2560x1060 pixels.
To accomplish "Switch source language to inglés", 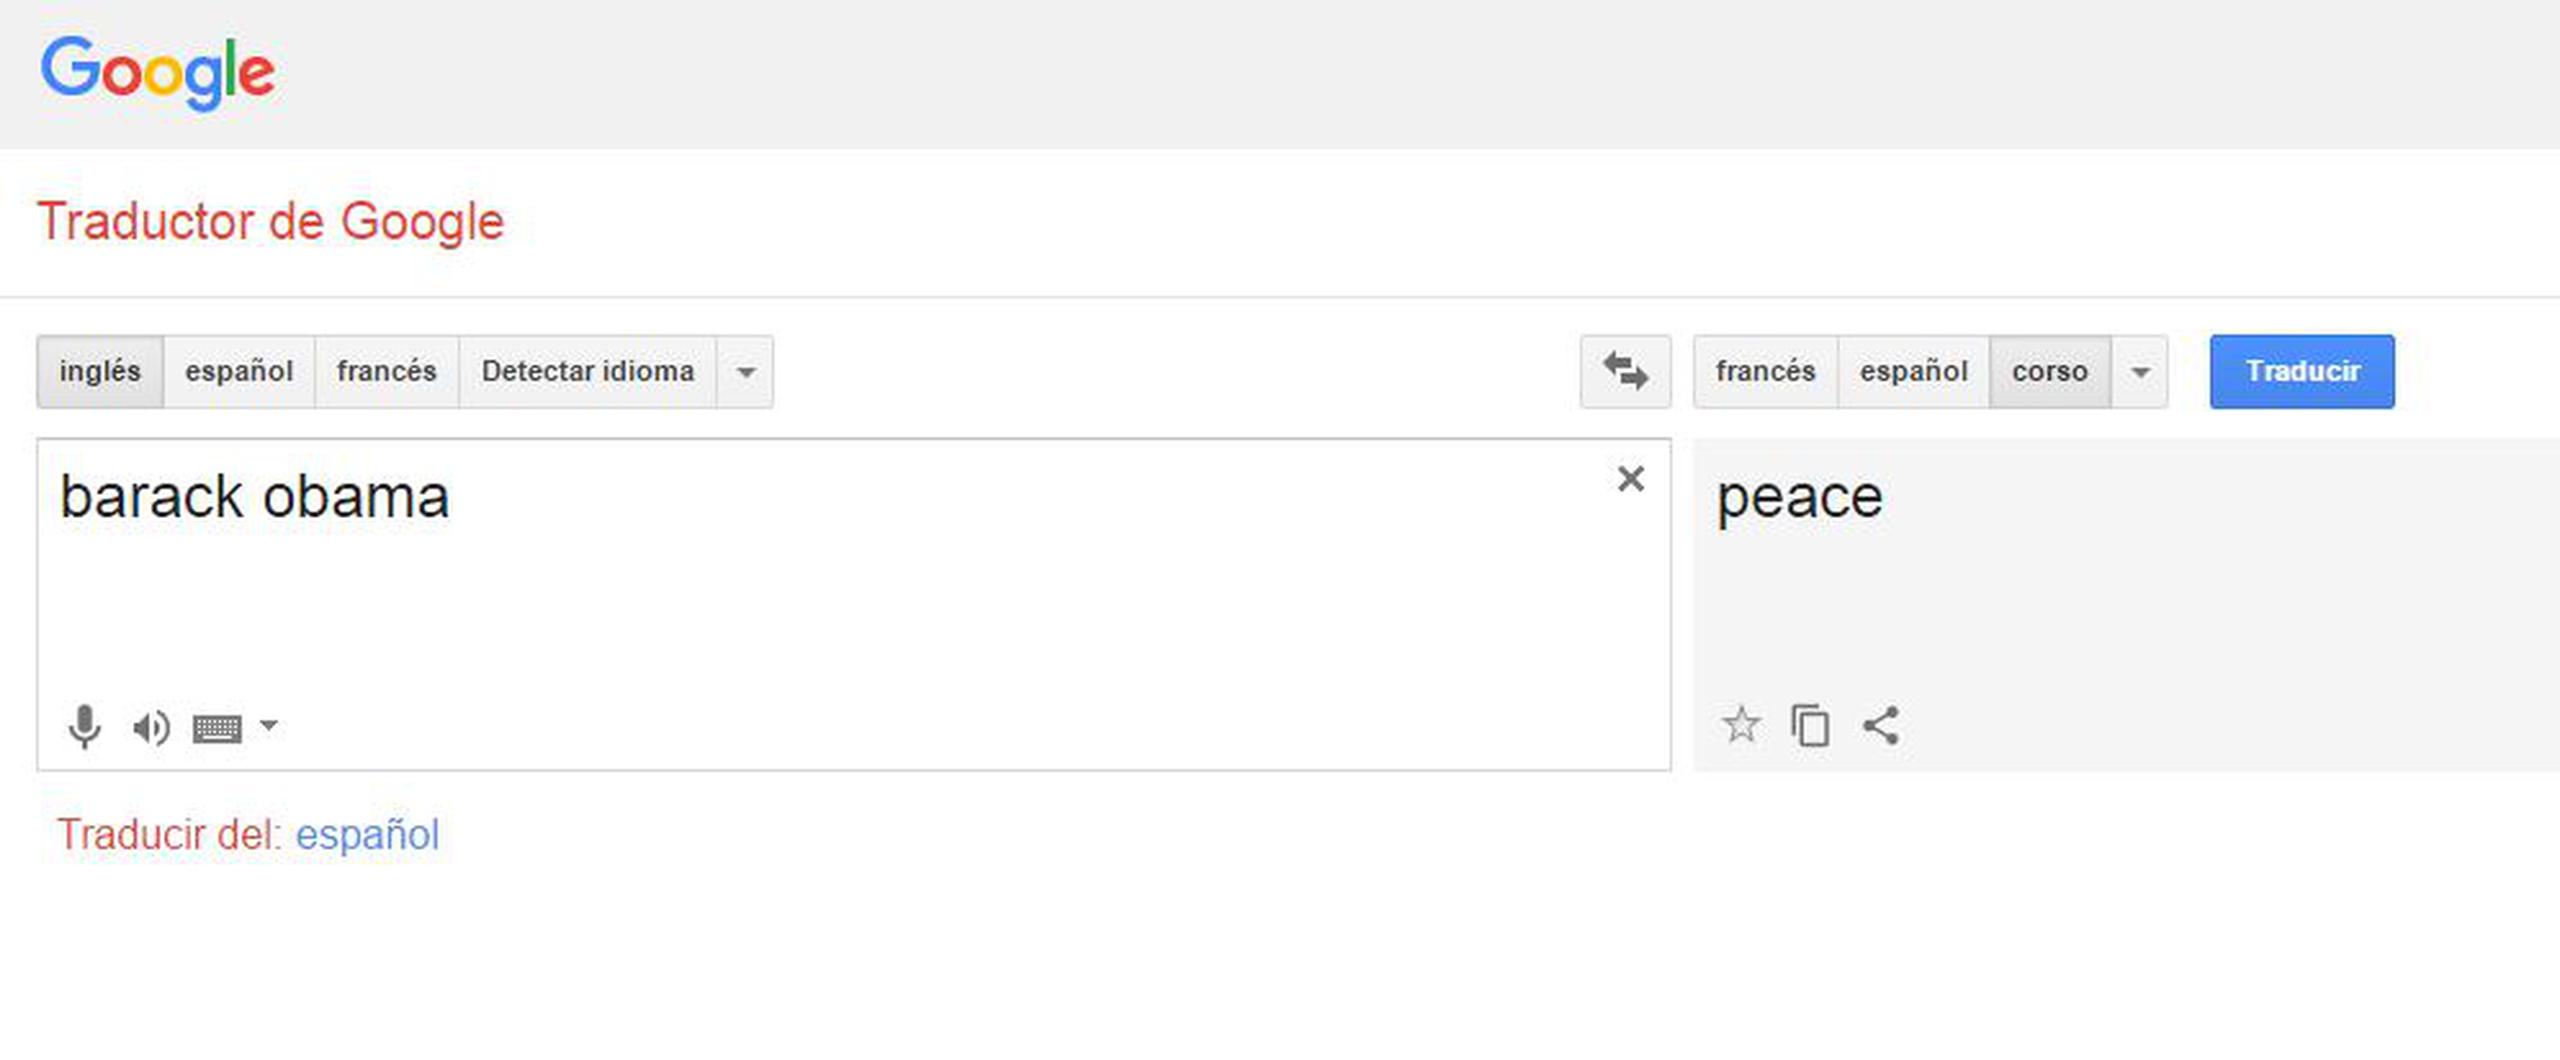I will (99, 371).
